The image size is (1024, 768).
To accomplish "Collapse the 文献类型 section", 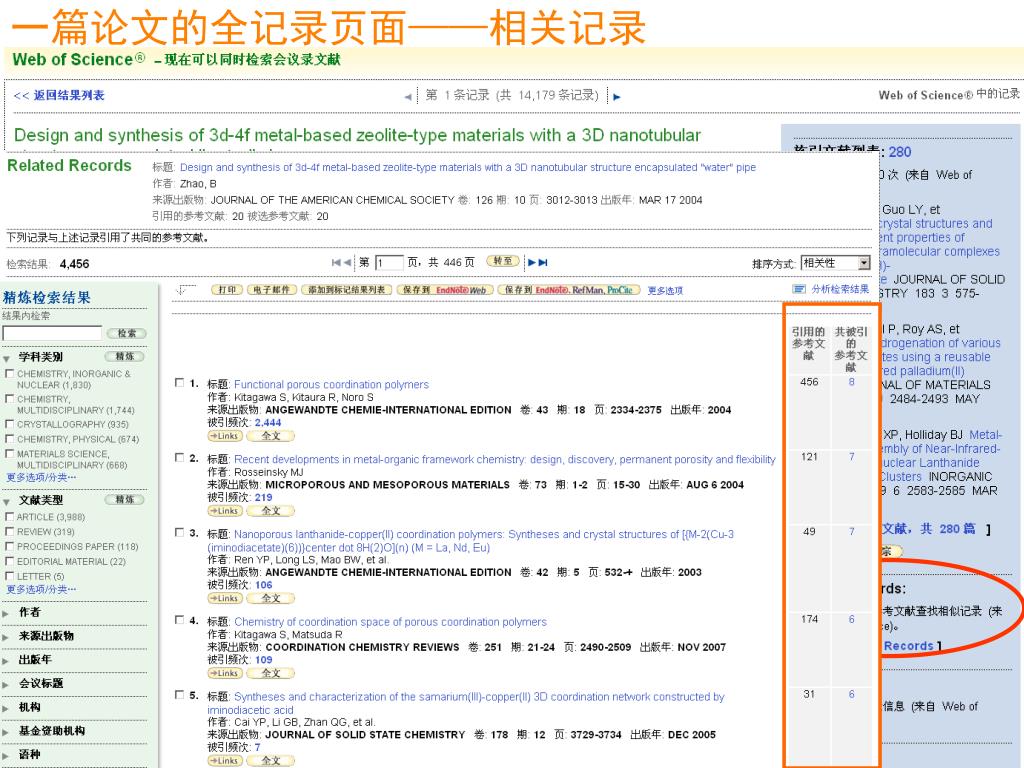I will click(6, 501).
